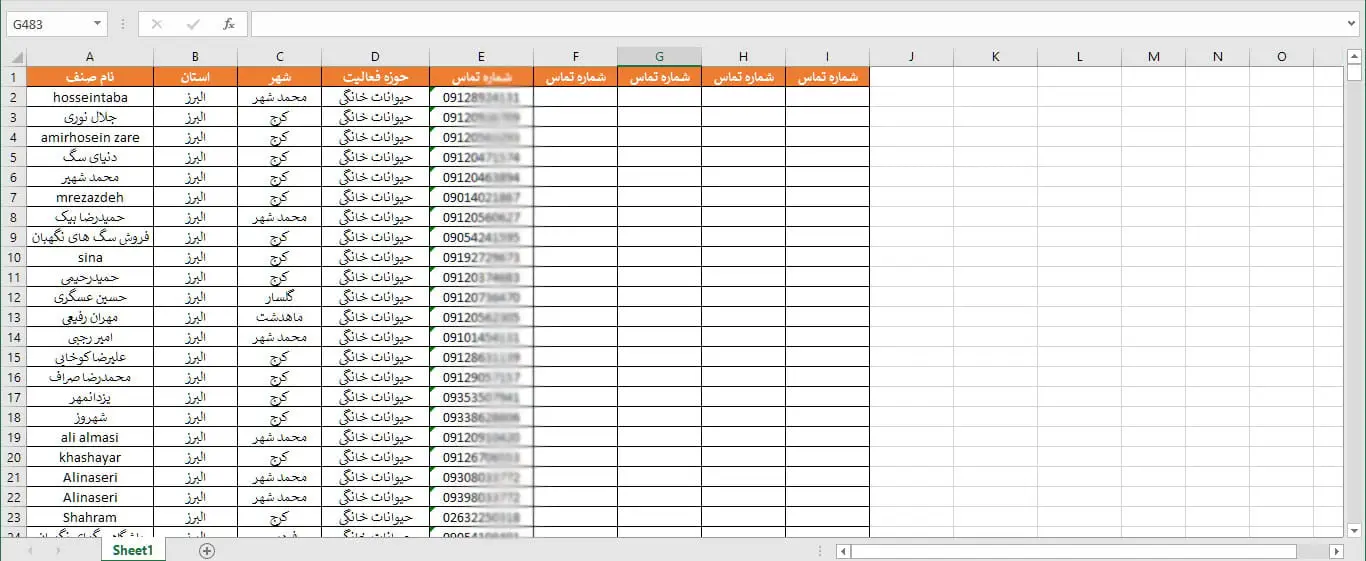This screenshot has height=561, width=1366.
Task: Select cell containing amirhosein zare
Action: pos(90,137)
